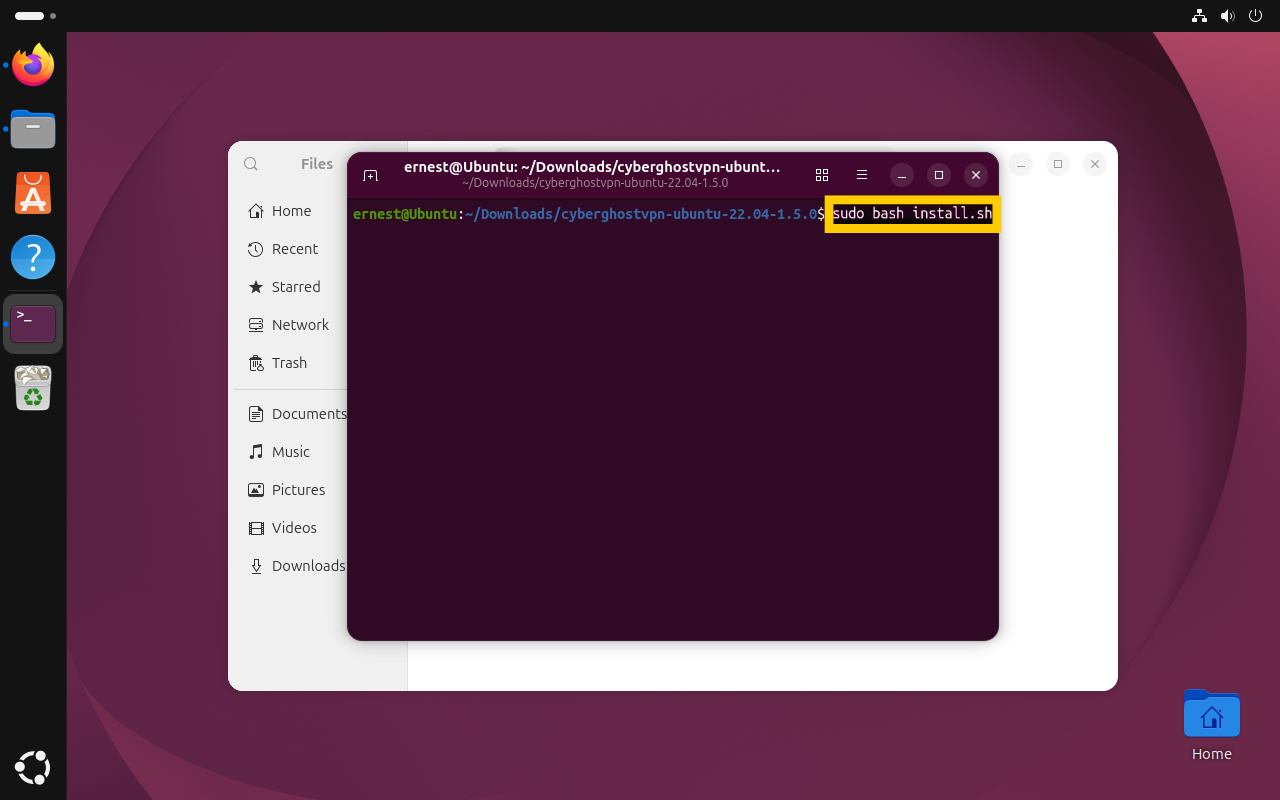Minimize the Files window
Screen dimensions: 1280x800
coord(1020,164)
